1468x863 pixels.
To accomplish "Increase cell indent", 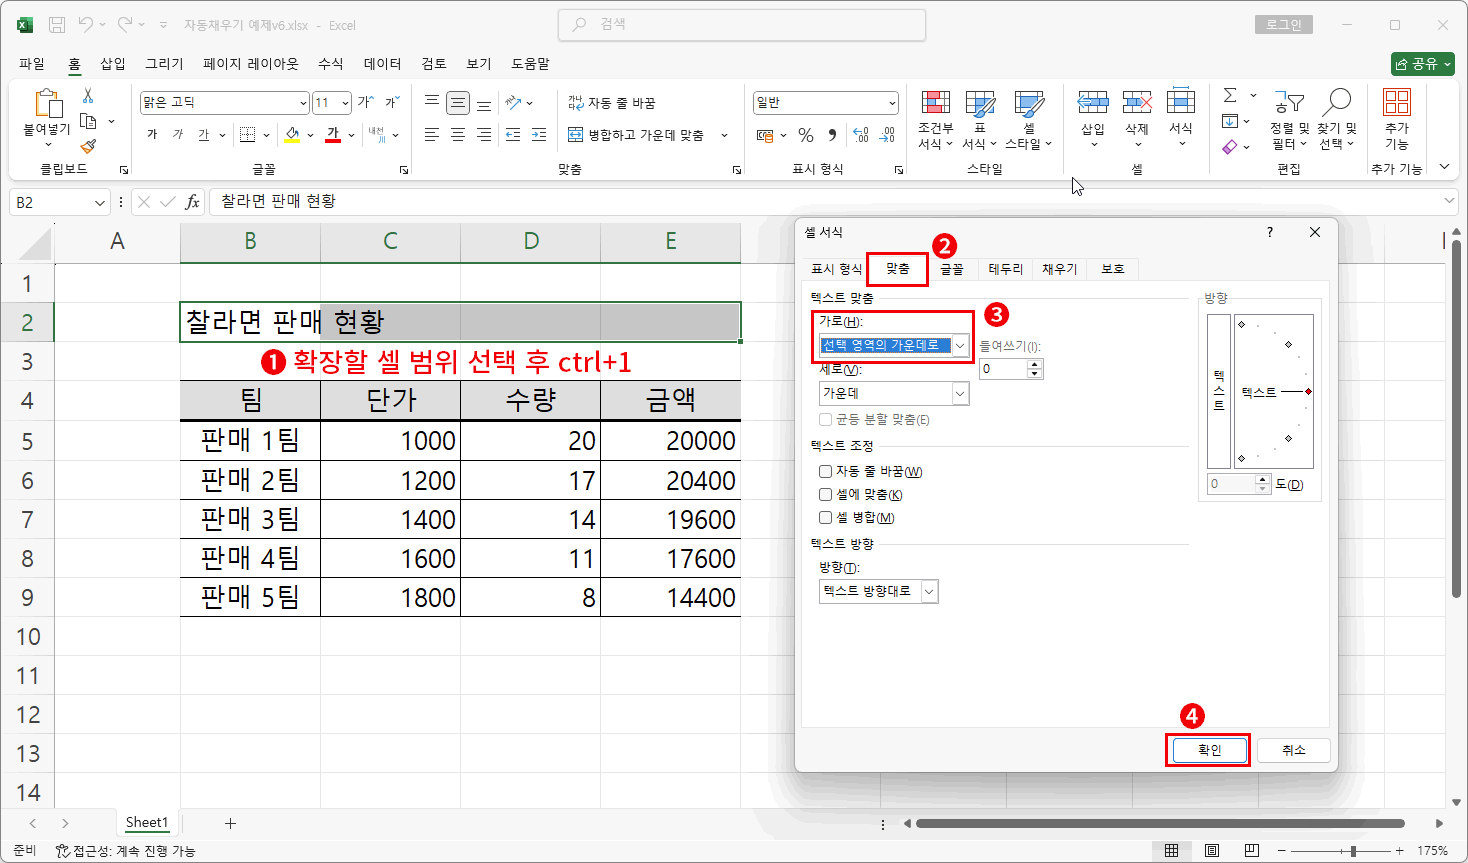I will click(x=539, y=134).
